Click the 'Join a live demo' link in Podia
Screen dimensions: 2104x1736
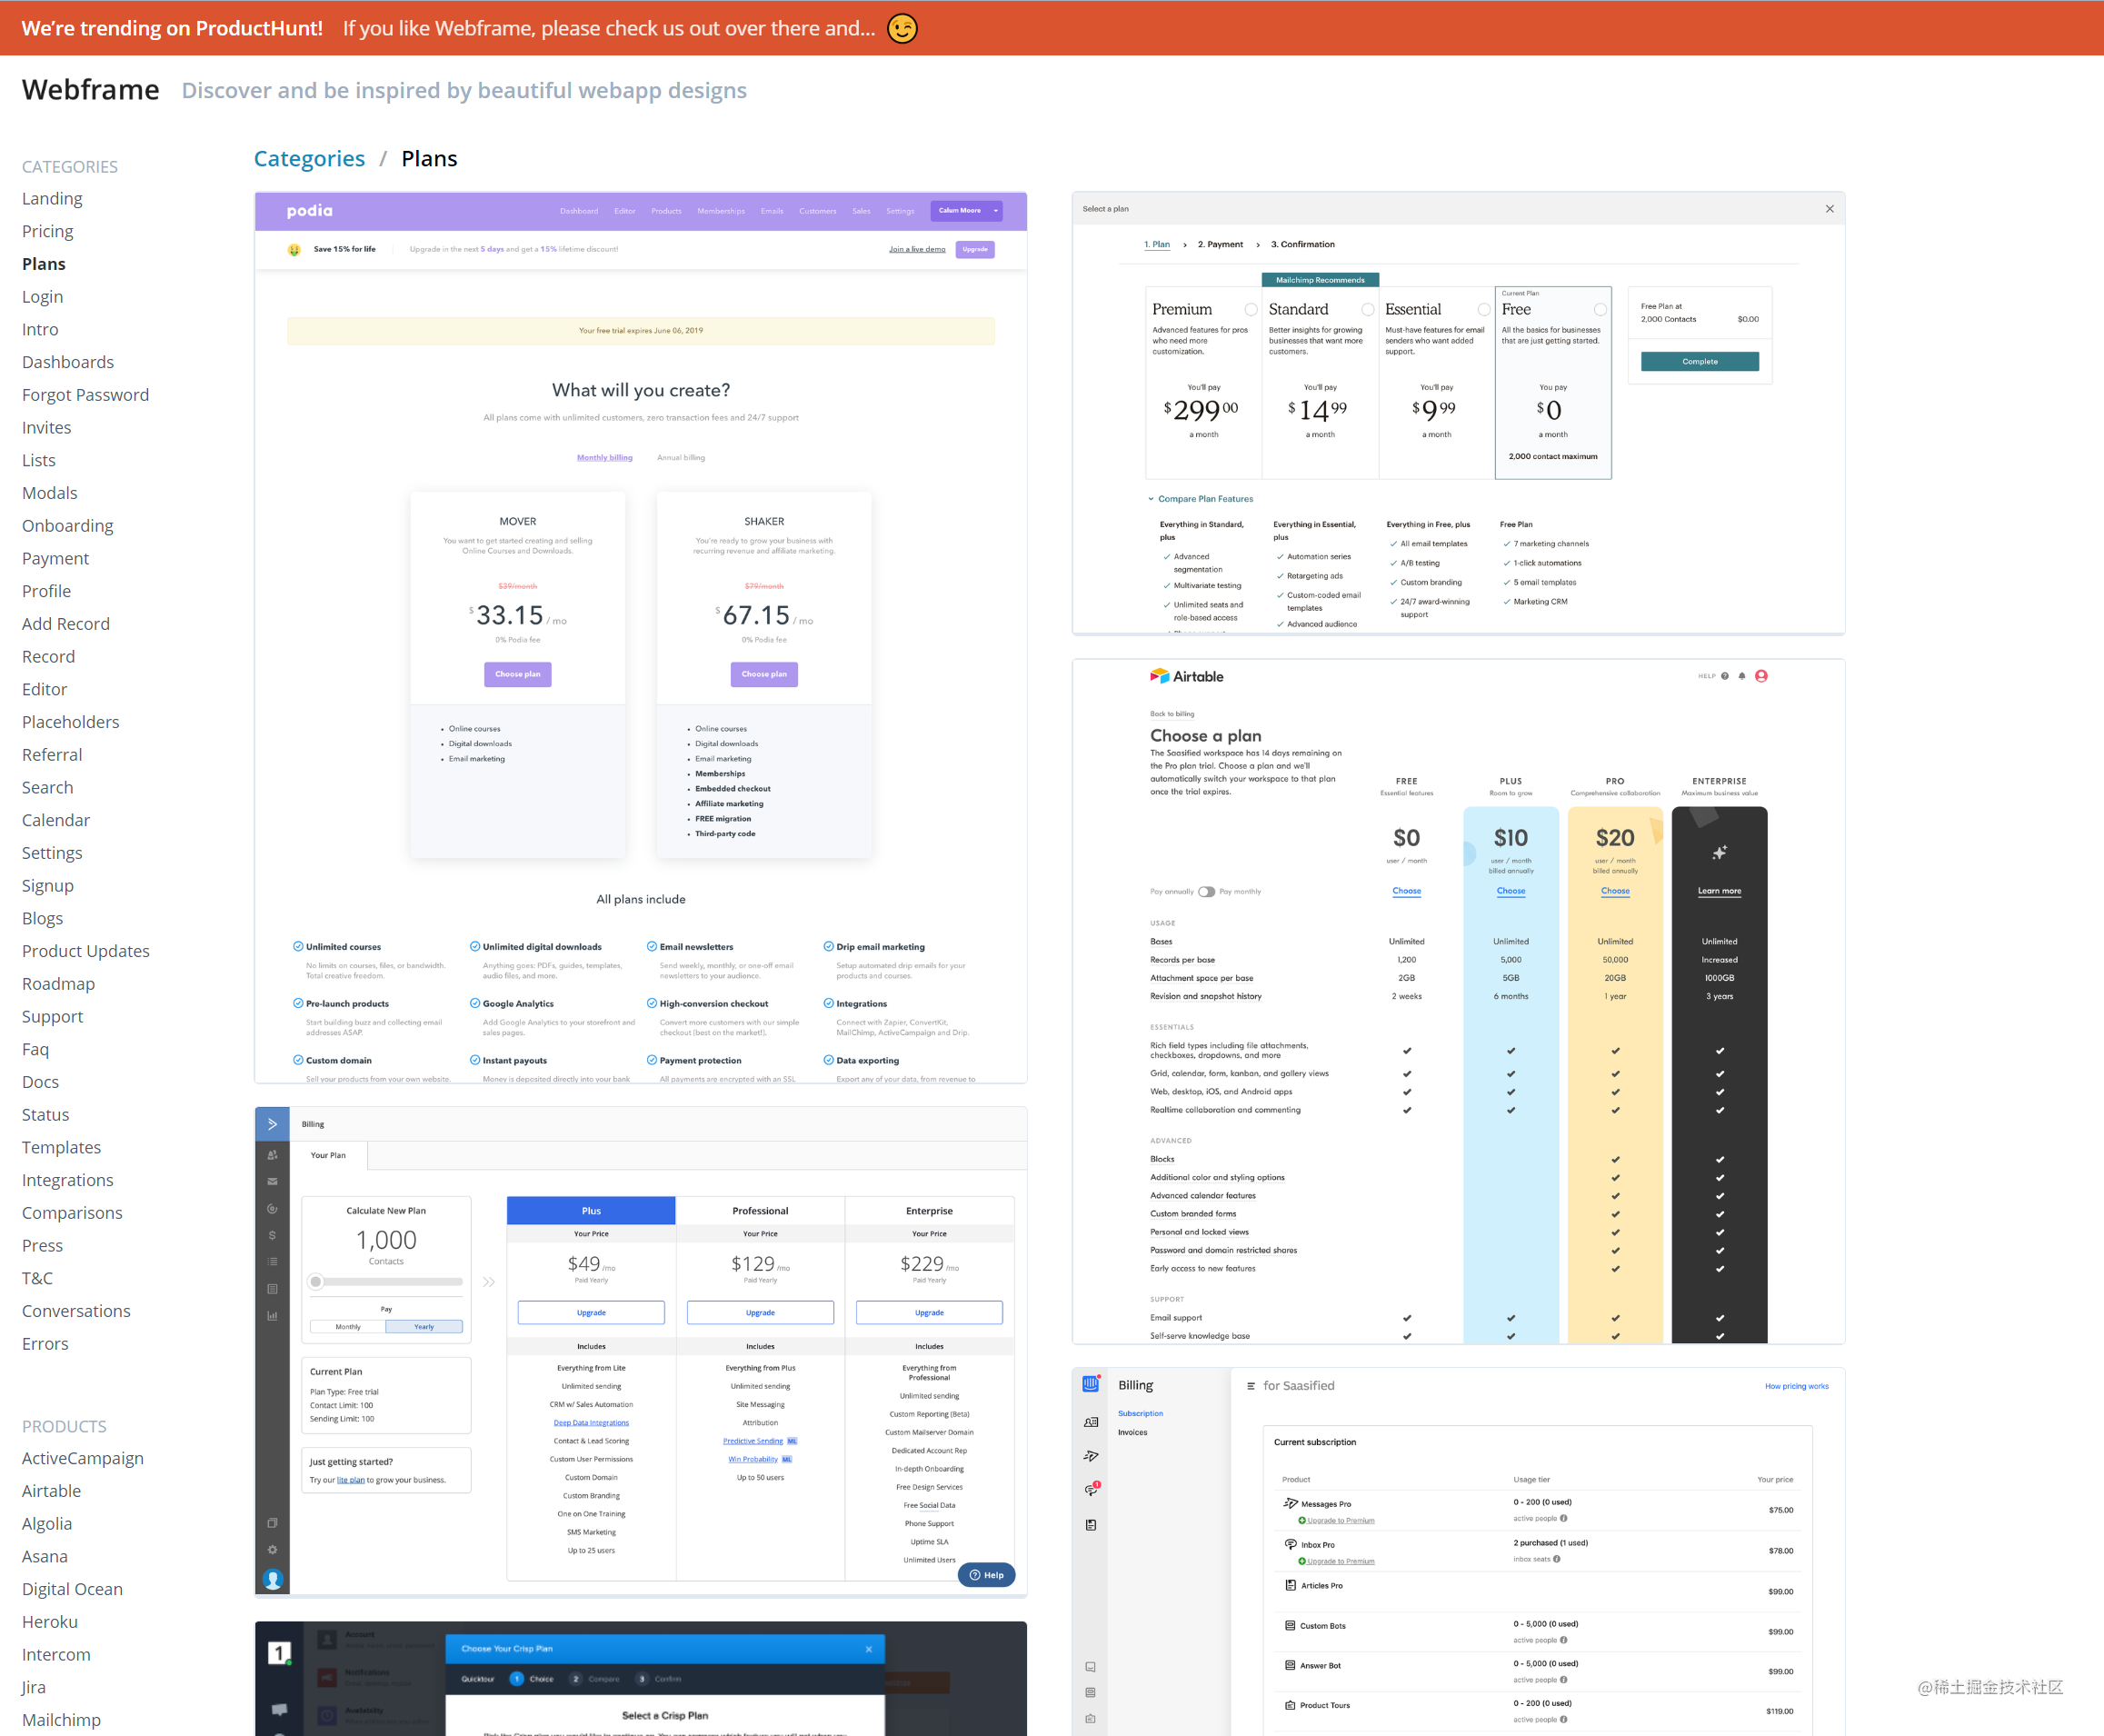tap(917, 249)
